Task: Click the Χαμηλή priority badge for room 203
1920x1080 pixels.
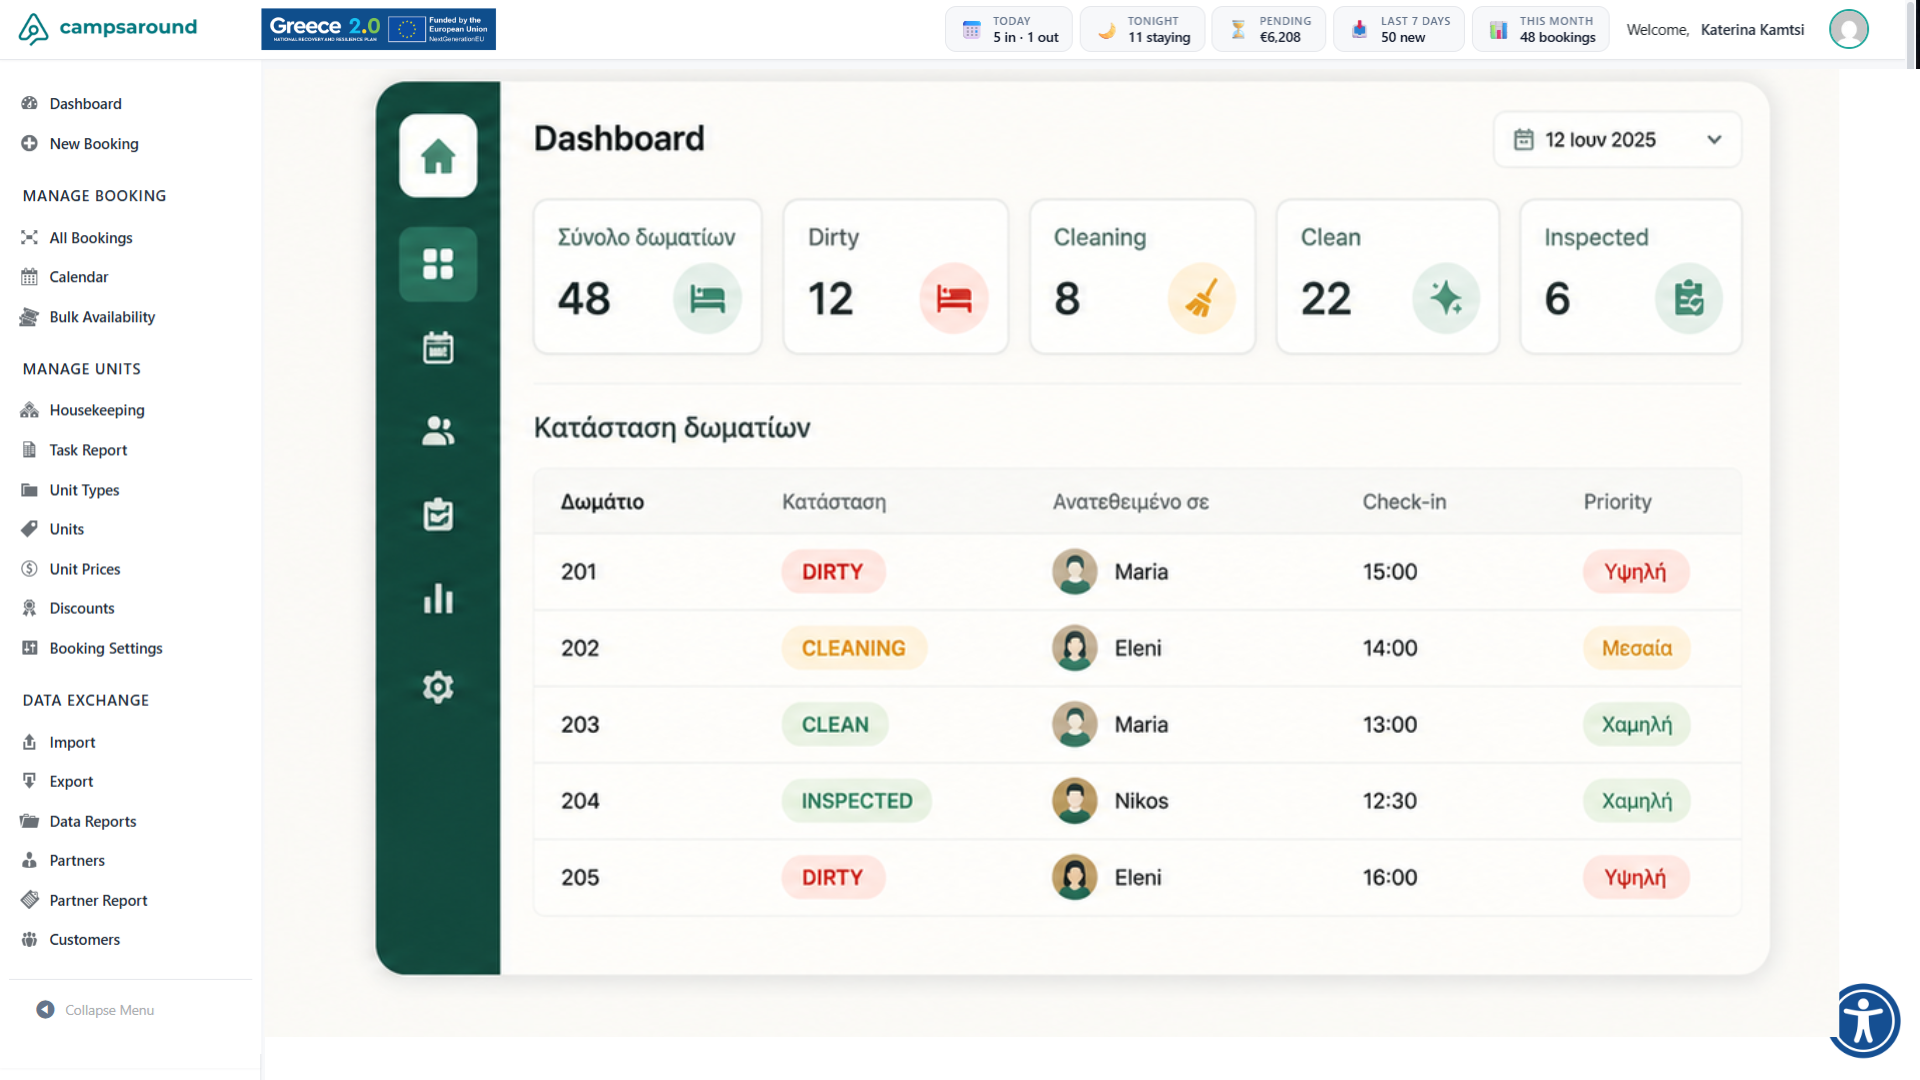Action: pos(1636,725)
